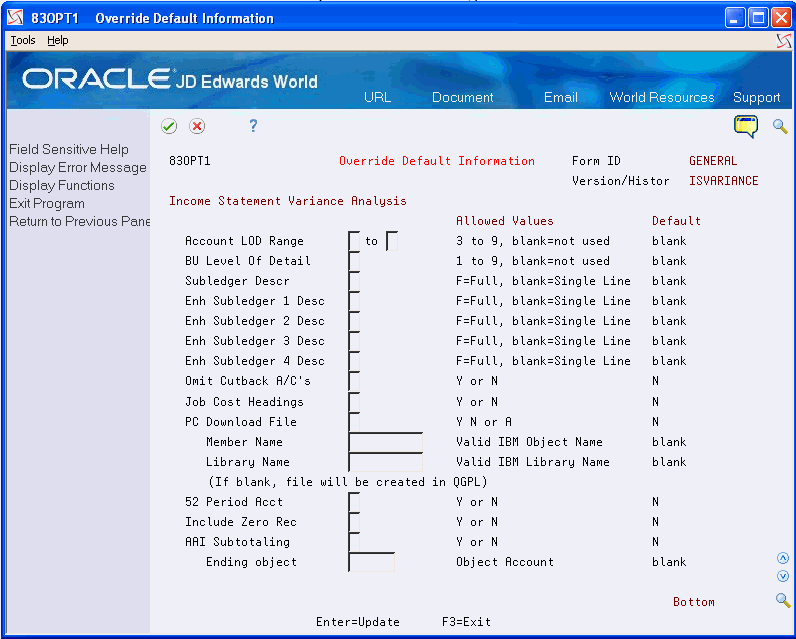Click '3 to 9, blank=not used' text

click(x=533, y=241)
